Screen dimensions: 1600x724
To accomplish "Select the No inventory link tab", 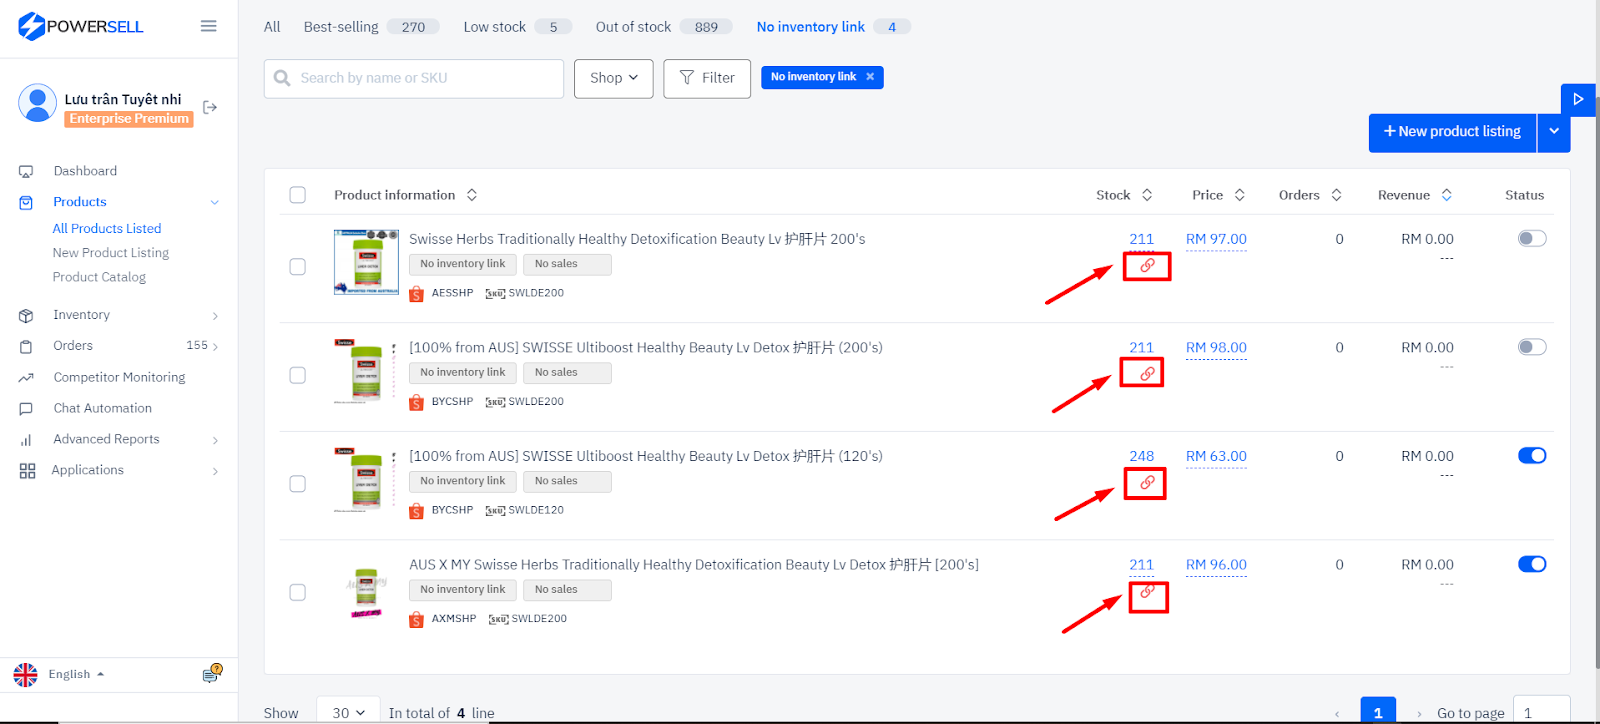I will (x=833, y=27).
